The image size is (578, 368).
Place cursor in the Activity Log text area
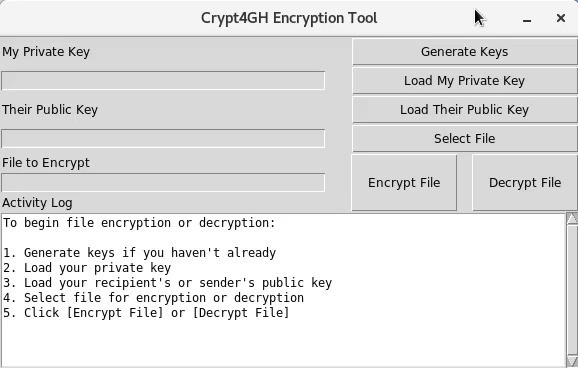(283, 290)
